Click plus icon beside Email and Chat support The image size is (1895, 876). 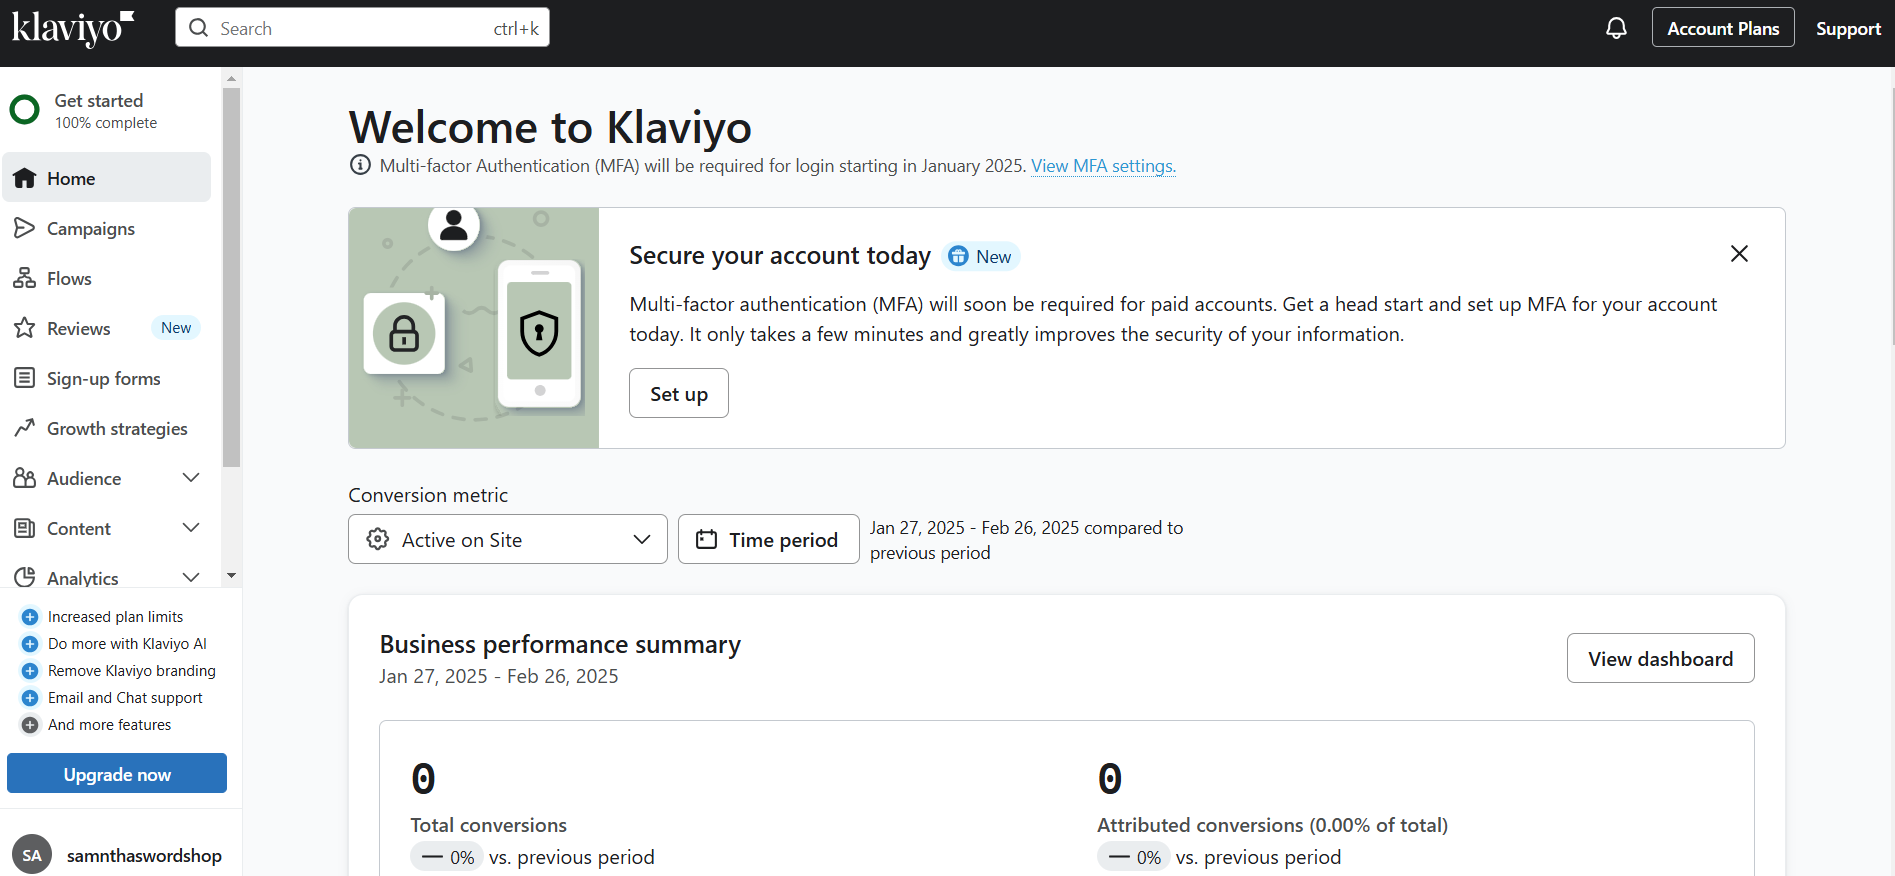[x=30, y=698]
